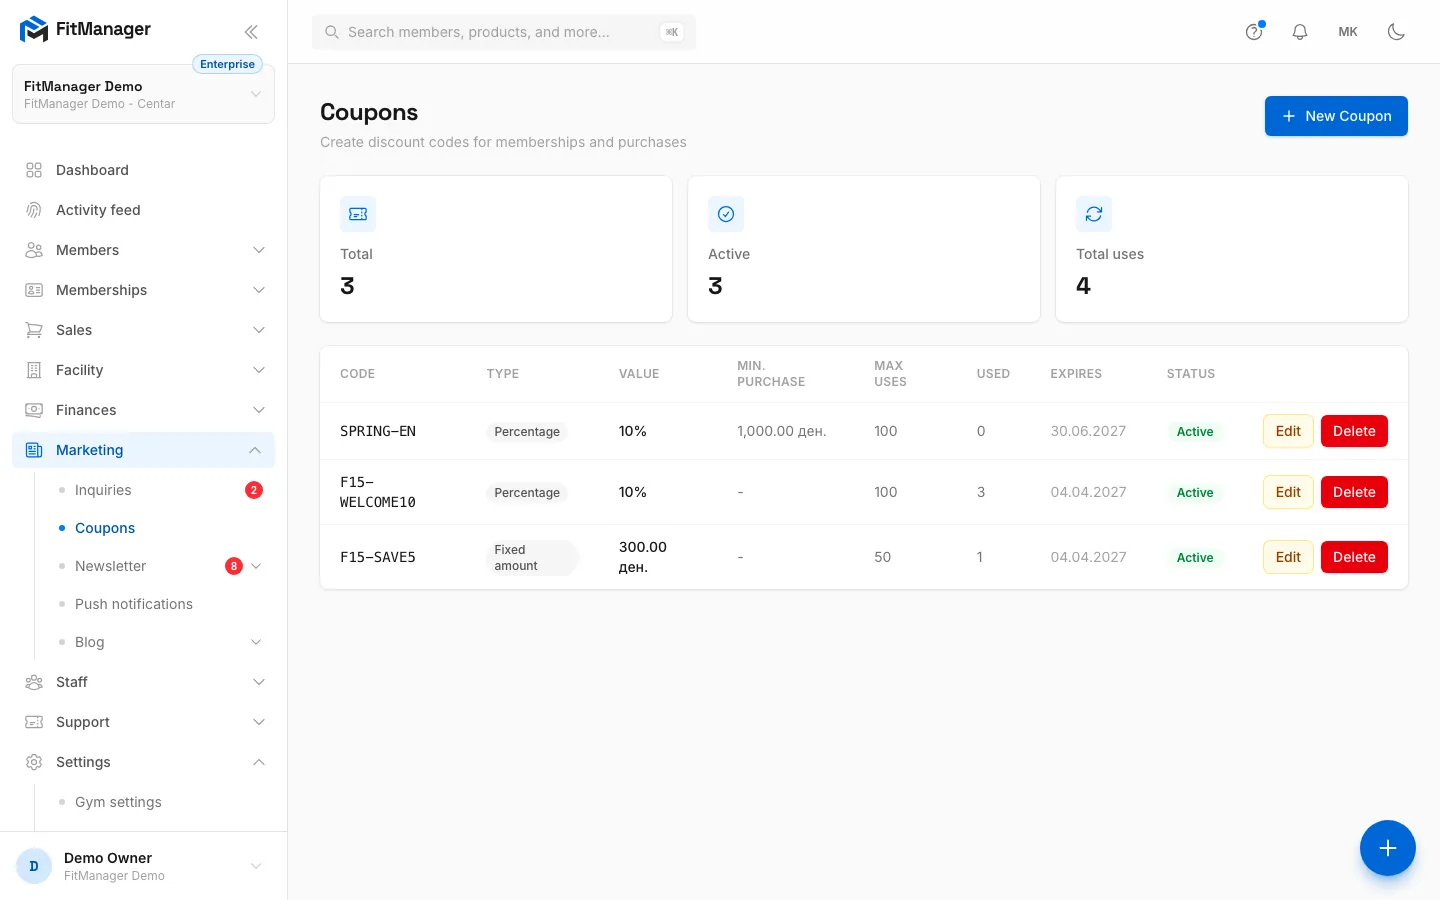Screen dimensions: 1440x900
Task: Click the Activity feed fingerprint icon
Action: (34, 210)
